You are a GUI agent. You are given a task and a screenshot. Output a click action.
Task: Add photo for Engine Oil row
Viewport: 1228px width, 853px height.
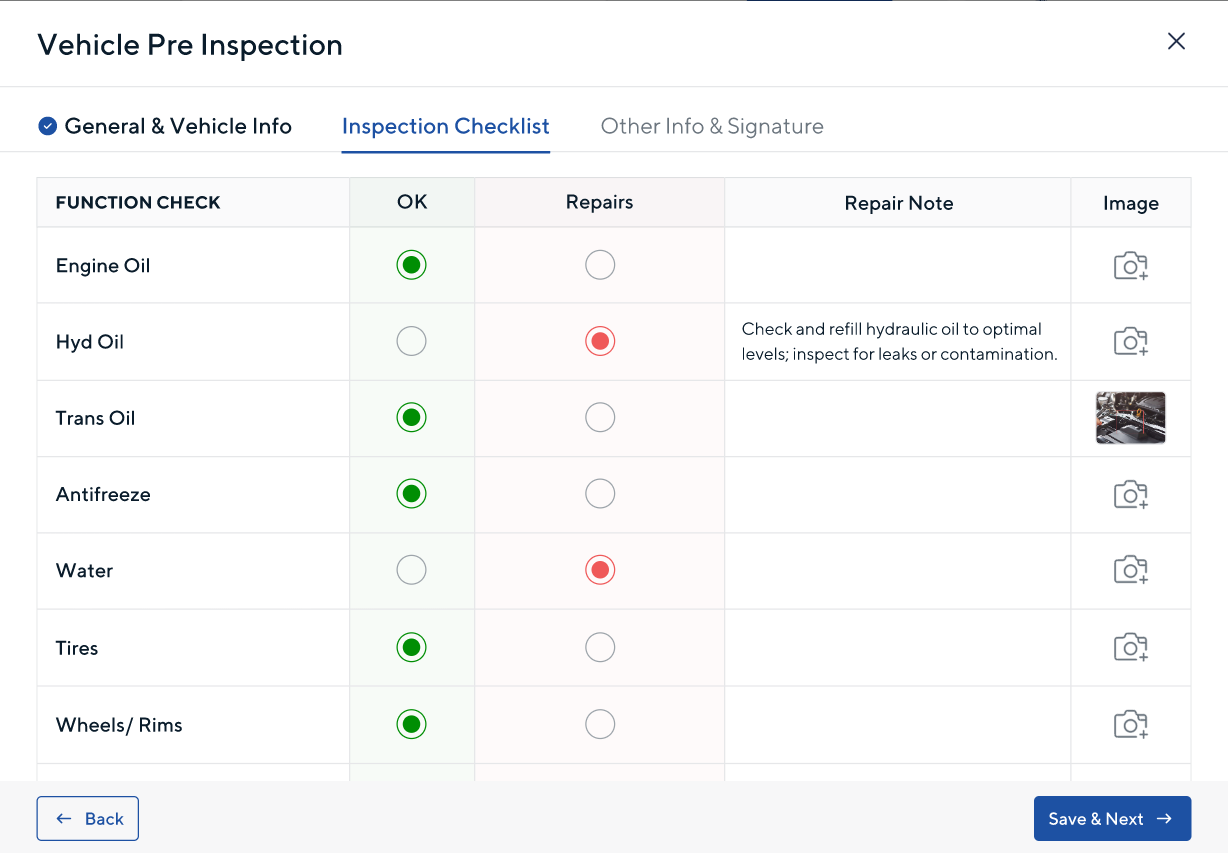(x=1130, y=266)
